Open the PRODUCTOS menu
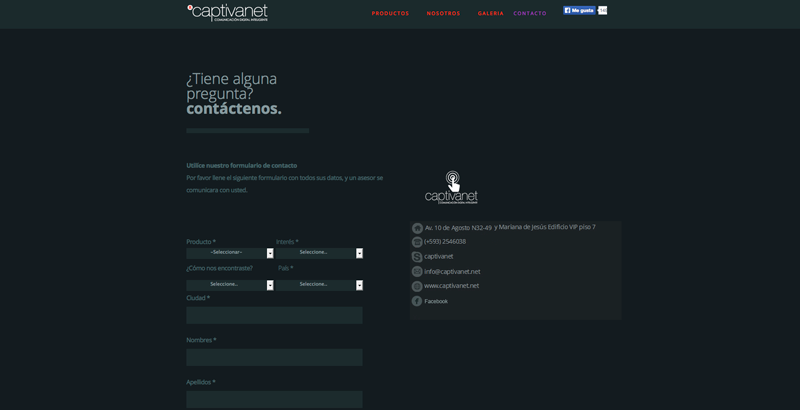 click(390, 14)
